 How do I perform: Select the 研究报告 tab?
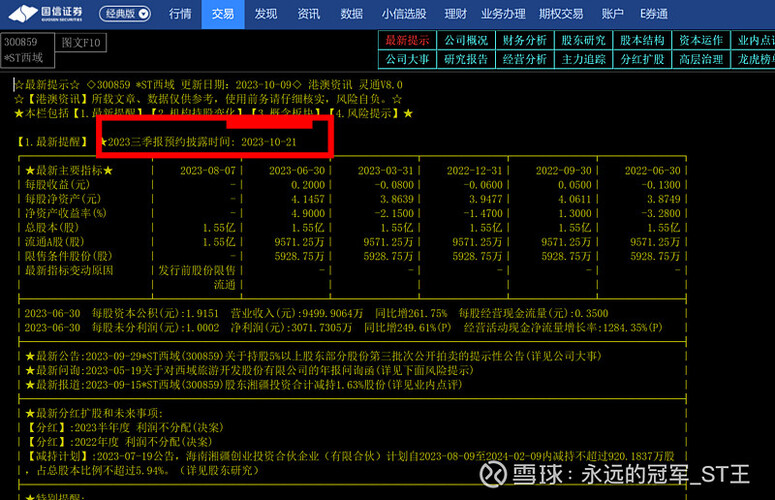click(x=466, y=59)
